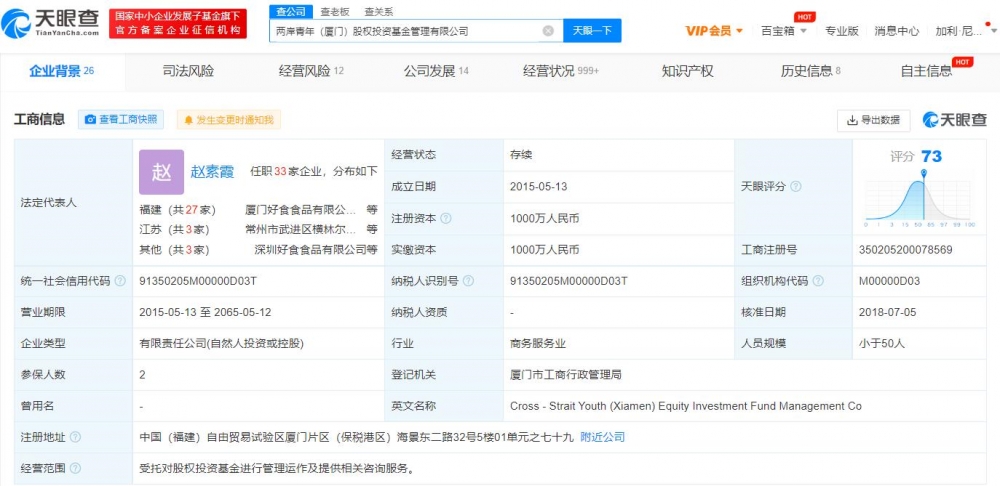This screenshot has width=1000, height=486.
Task: Click 查看工商快照 button
Action: [x=121, y=119]
